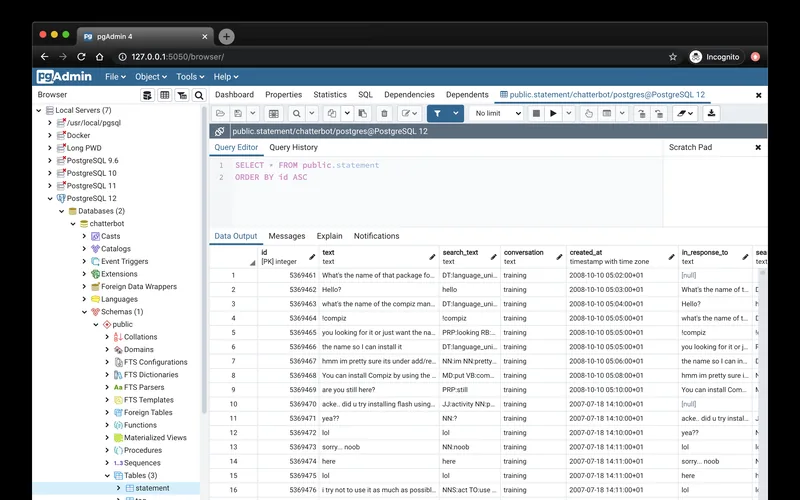This screenshot has width=800, height=500.
Task: Click the Copy rows icon
Action: click(332, 113)
